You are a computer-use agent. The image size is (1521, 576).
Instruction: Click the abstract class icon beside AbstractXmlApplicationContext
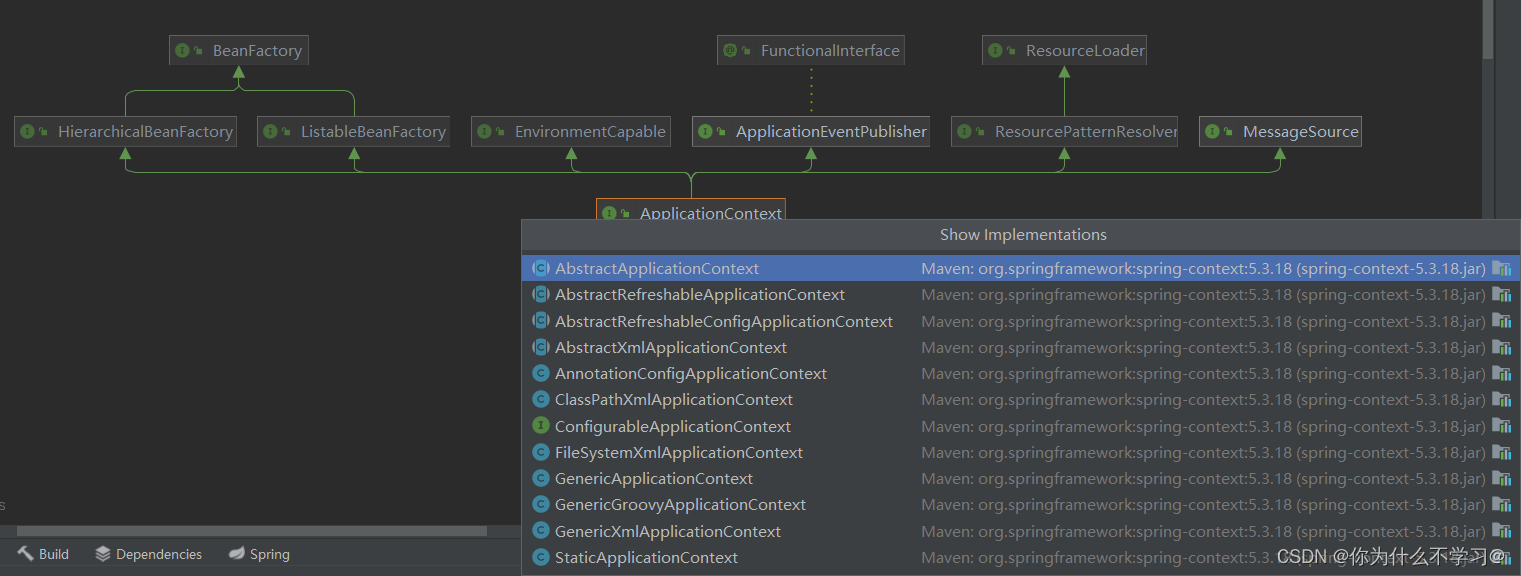coord(540,347)
